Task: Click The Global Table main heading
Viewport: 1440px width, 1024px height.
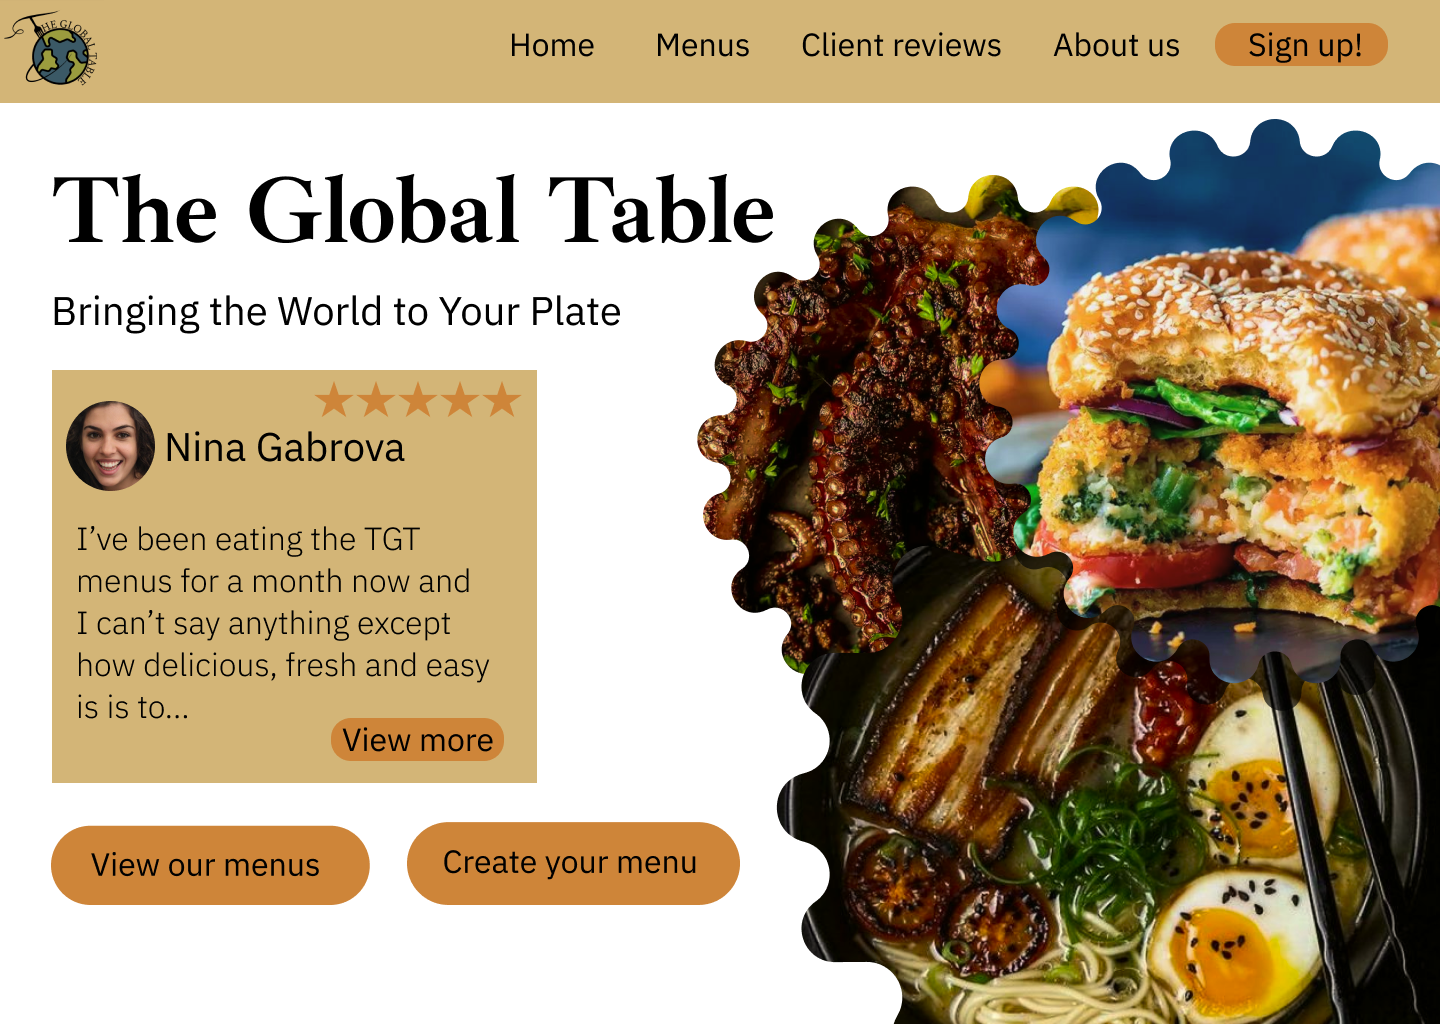Action: point(413,210)
